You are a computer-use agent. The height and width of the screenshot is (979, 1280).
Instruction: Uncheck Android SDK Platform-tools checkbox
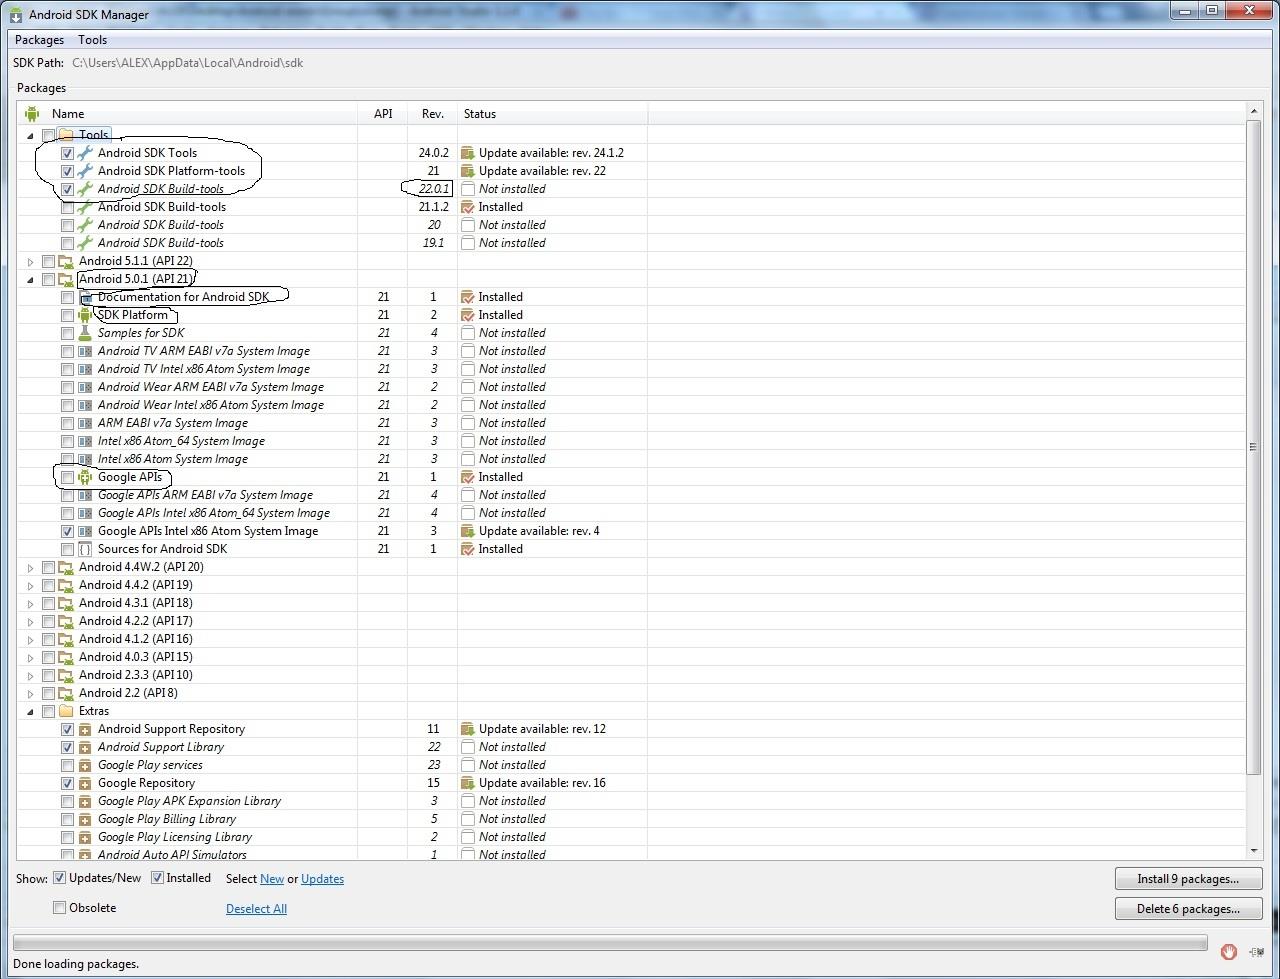point(67,171)
